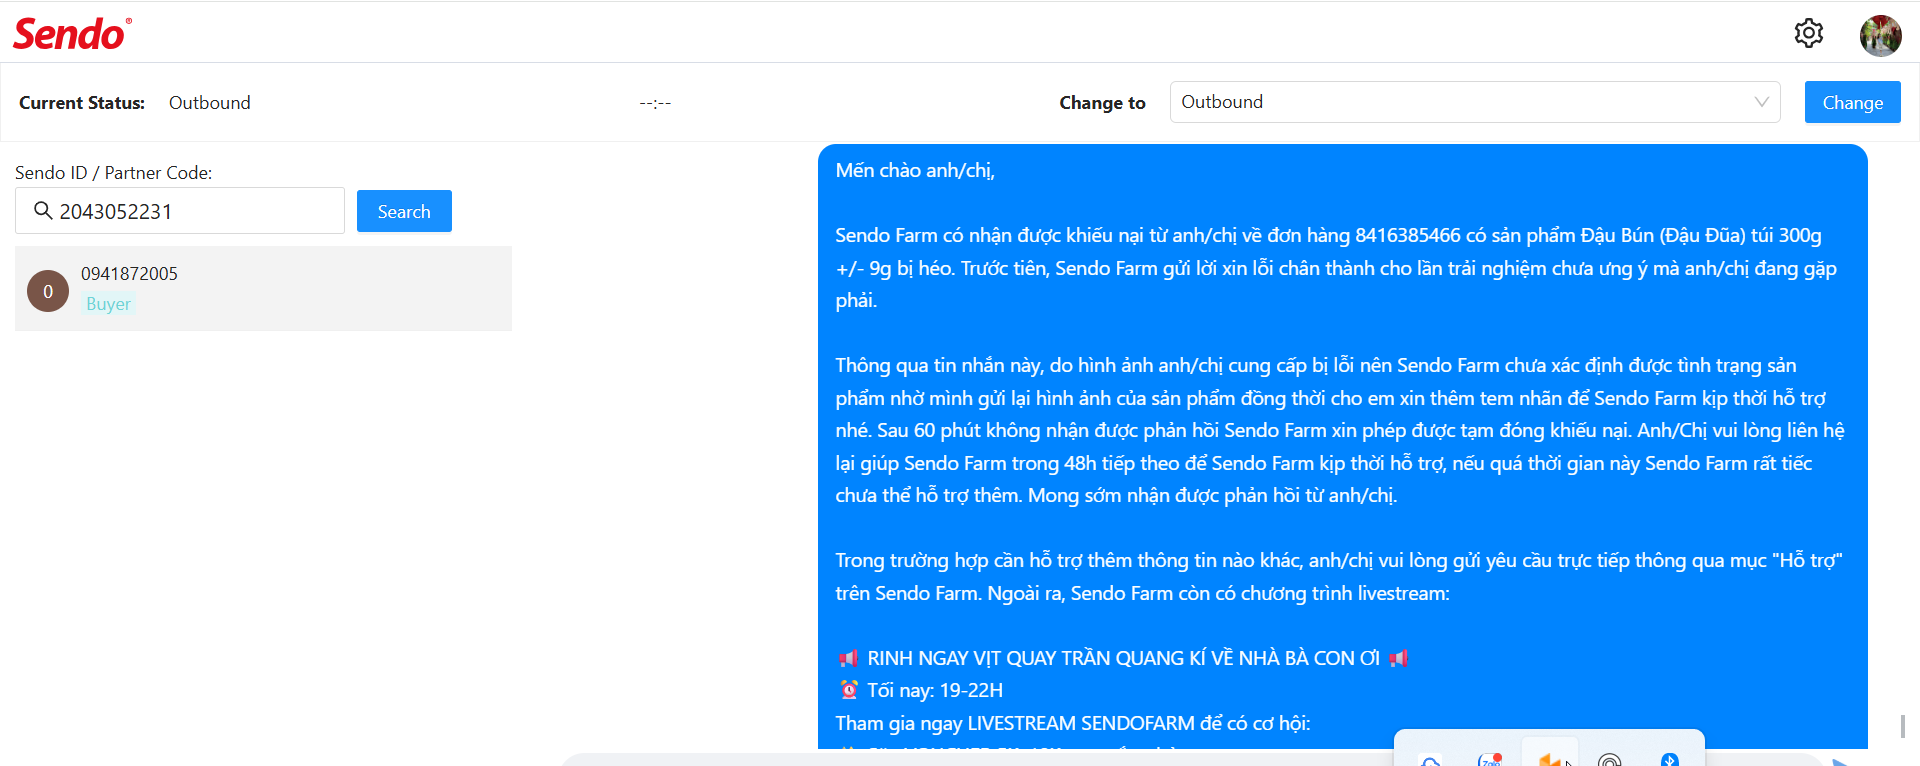
Task: Click the blue chat message bubble
Action: click(x=1342, y=446)
